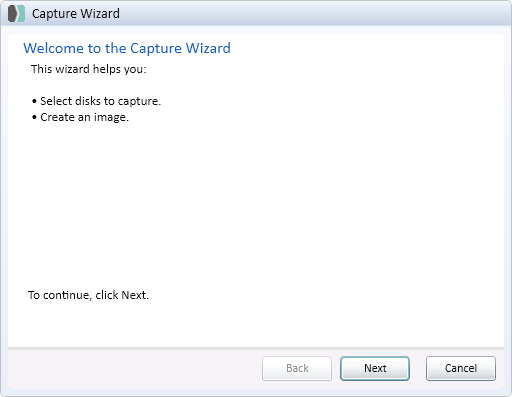Screen dimensions: 512x397
Task: Click the word 'Welcome' in the blue heading
Action: coord(53,48)
